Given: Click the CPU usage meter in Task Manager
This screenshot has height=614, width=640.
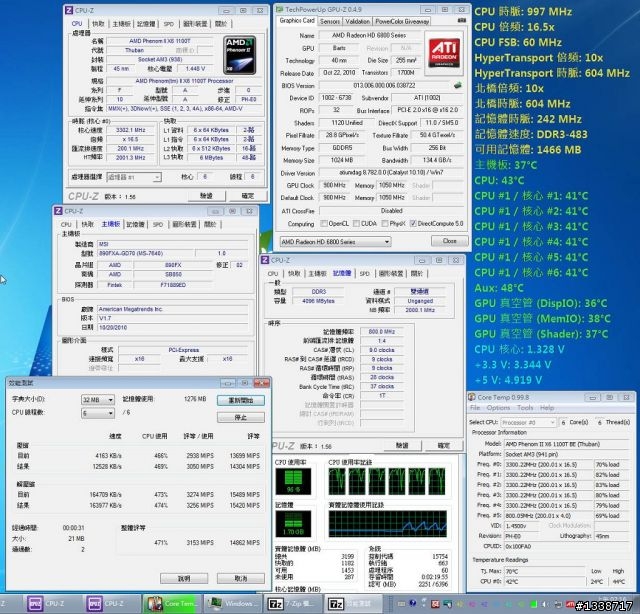Looking at the screenshot, I should click(293, 481).
